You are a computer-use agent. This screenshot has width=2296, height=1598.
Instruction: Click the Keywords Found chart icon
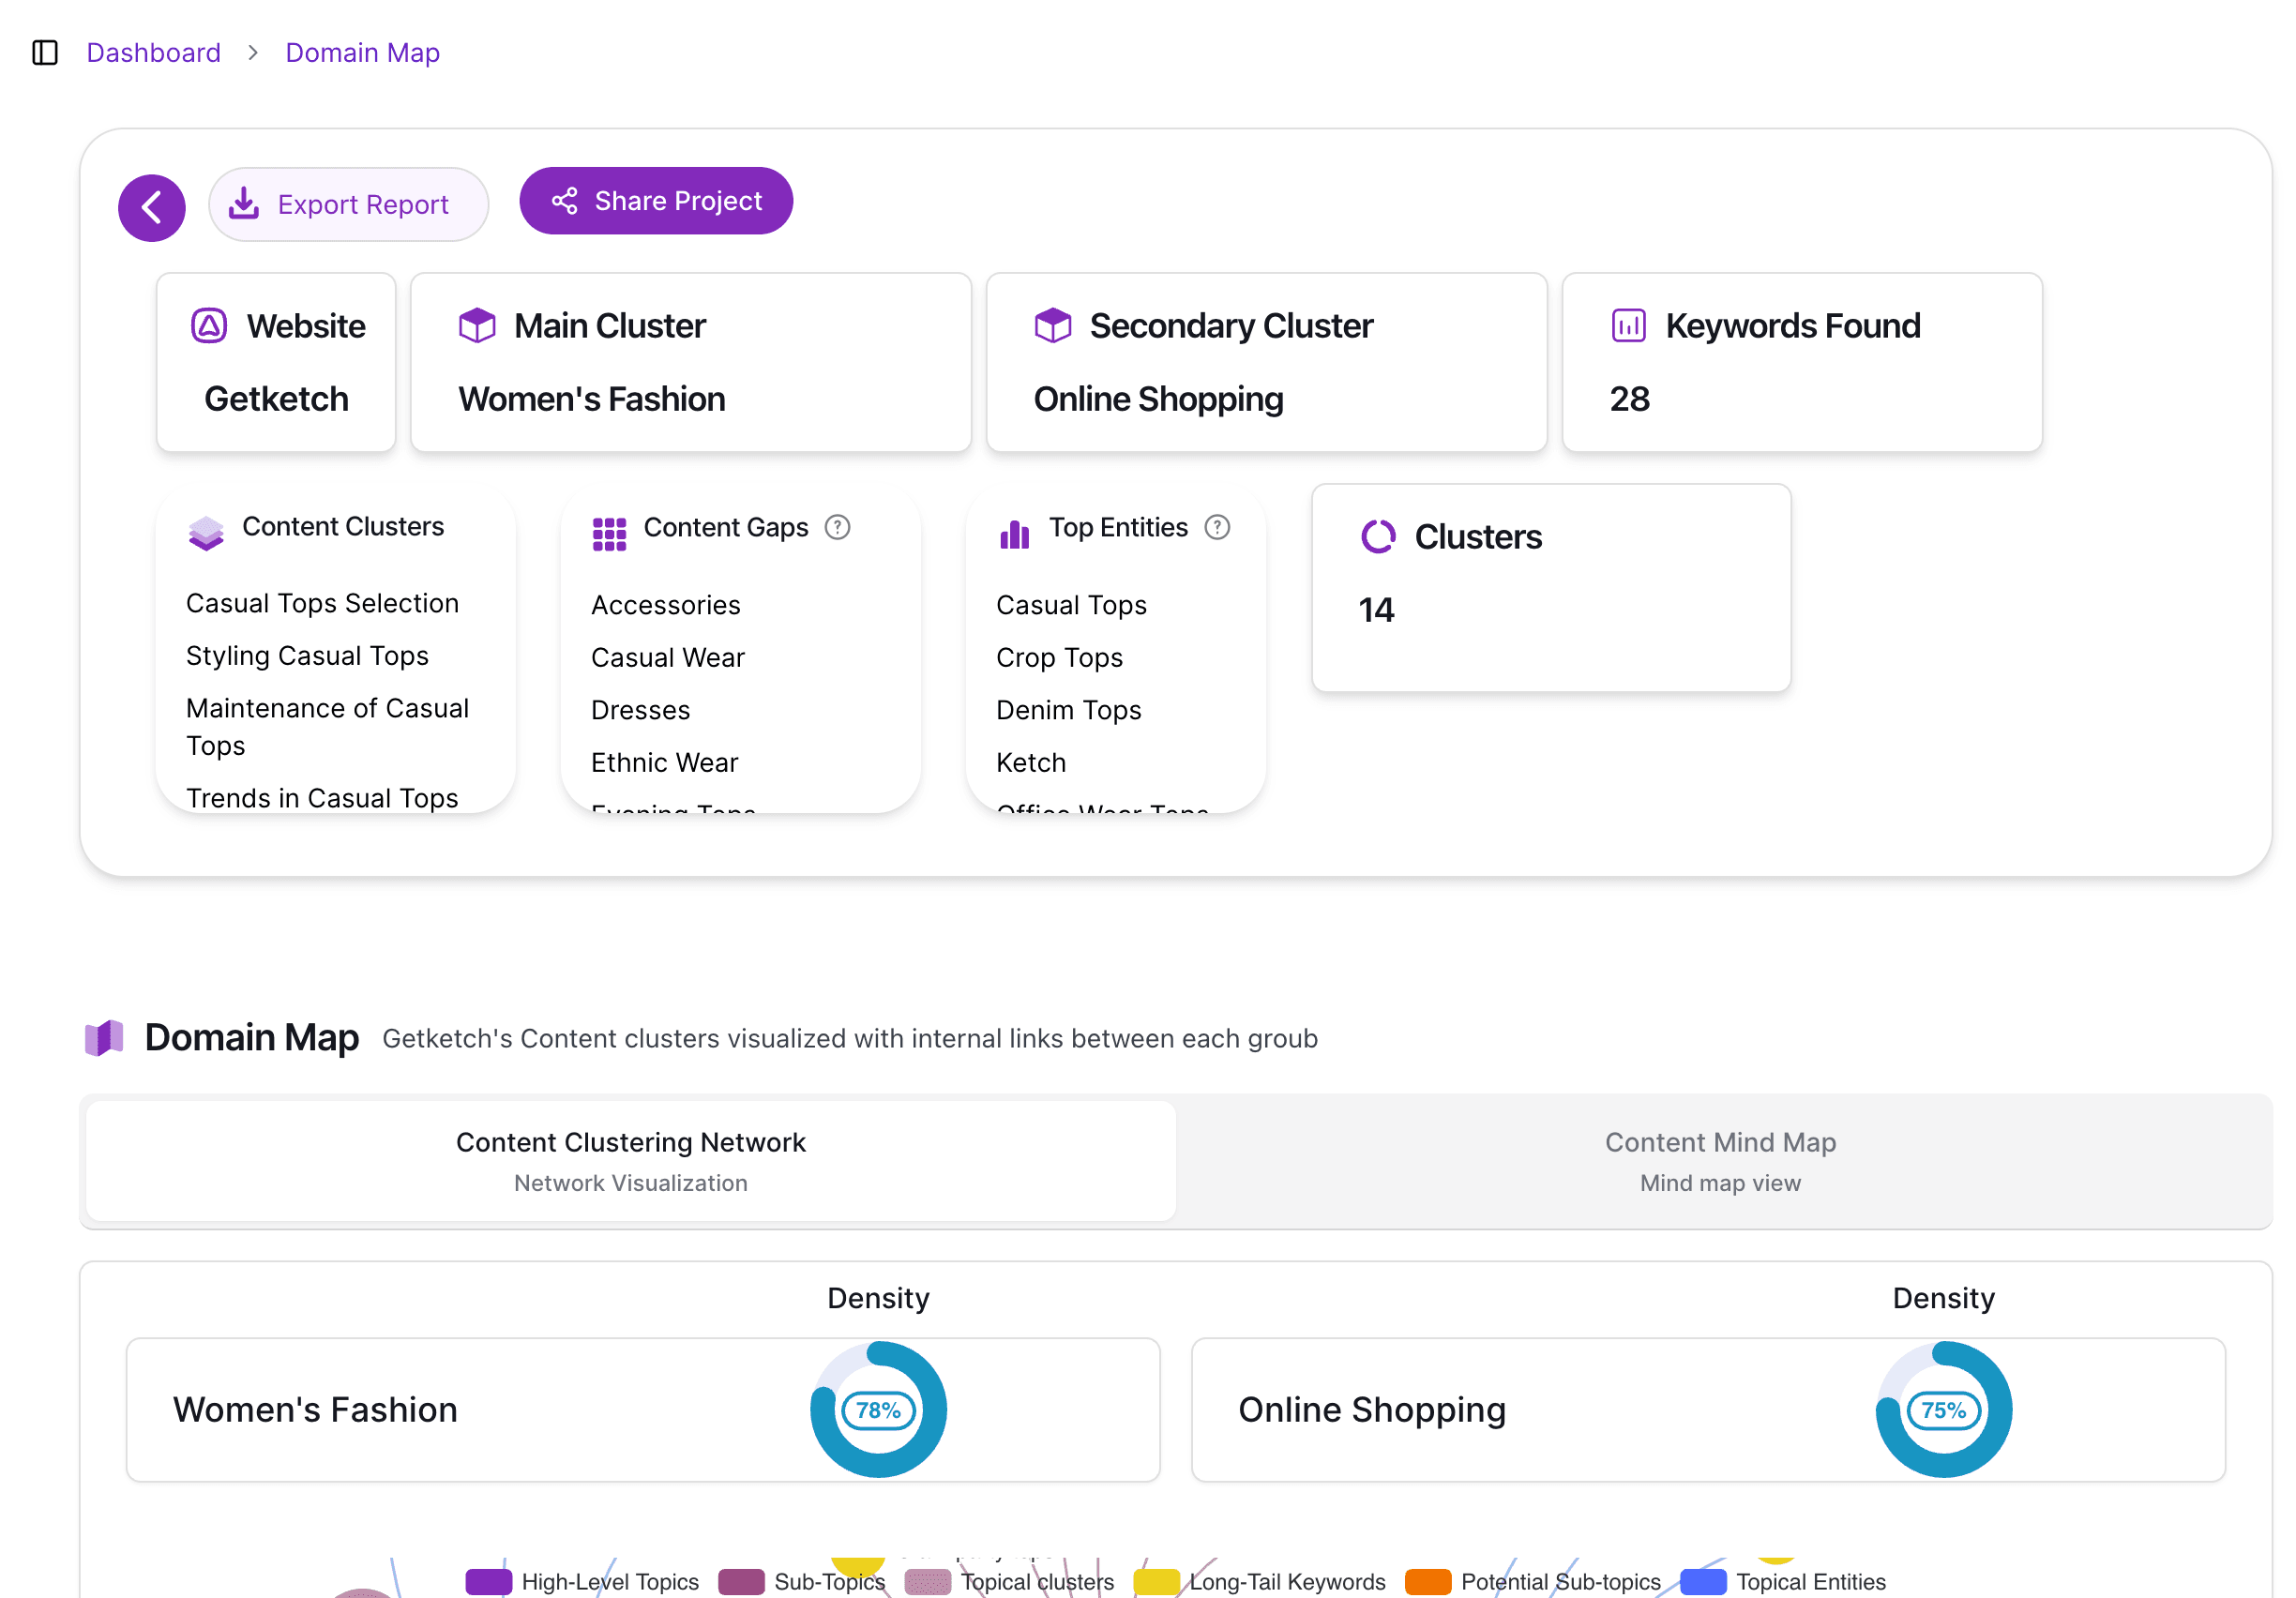tap(1628, 325)
